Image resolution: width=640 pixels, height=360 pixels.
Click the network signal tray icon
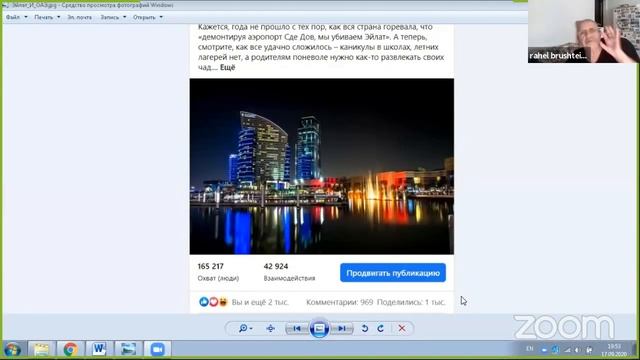pos(567,350)
